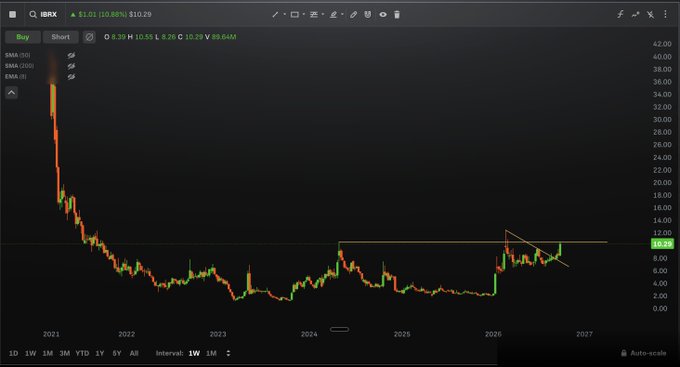Select the 3M time range
This screenshot has height=367, width=680.
[65, 353]
